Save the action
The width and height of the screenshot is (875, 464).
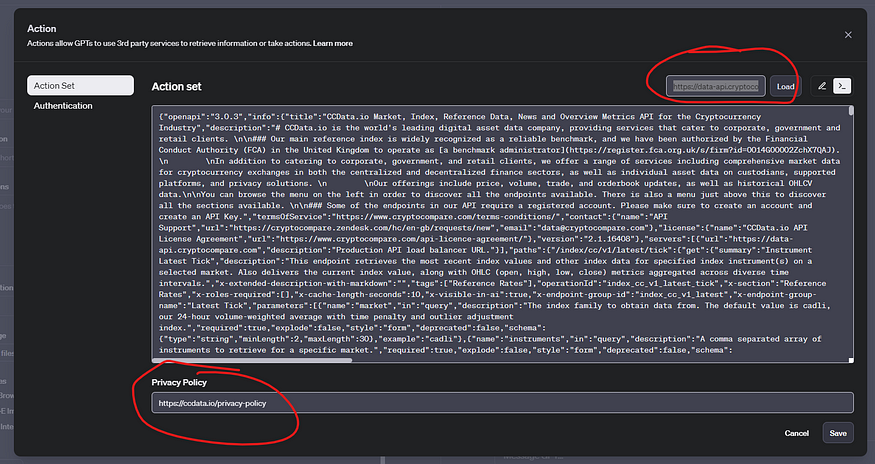coord(838,433)
